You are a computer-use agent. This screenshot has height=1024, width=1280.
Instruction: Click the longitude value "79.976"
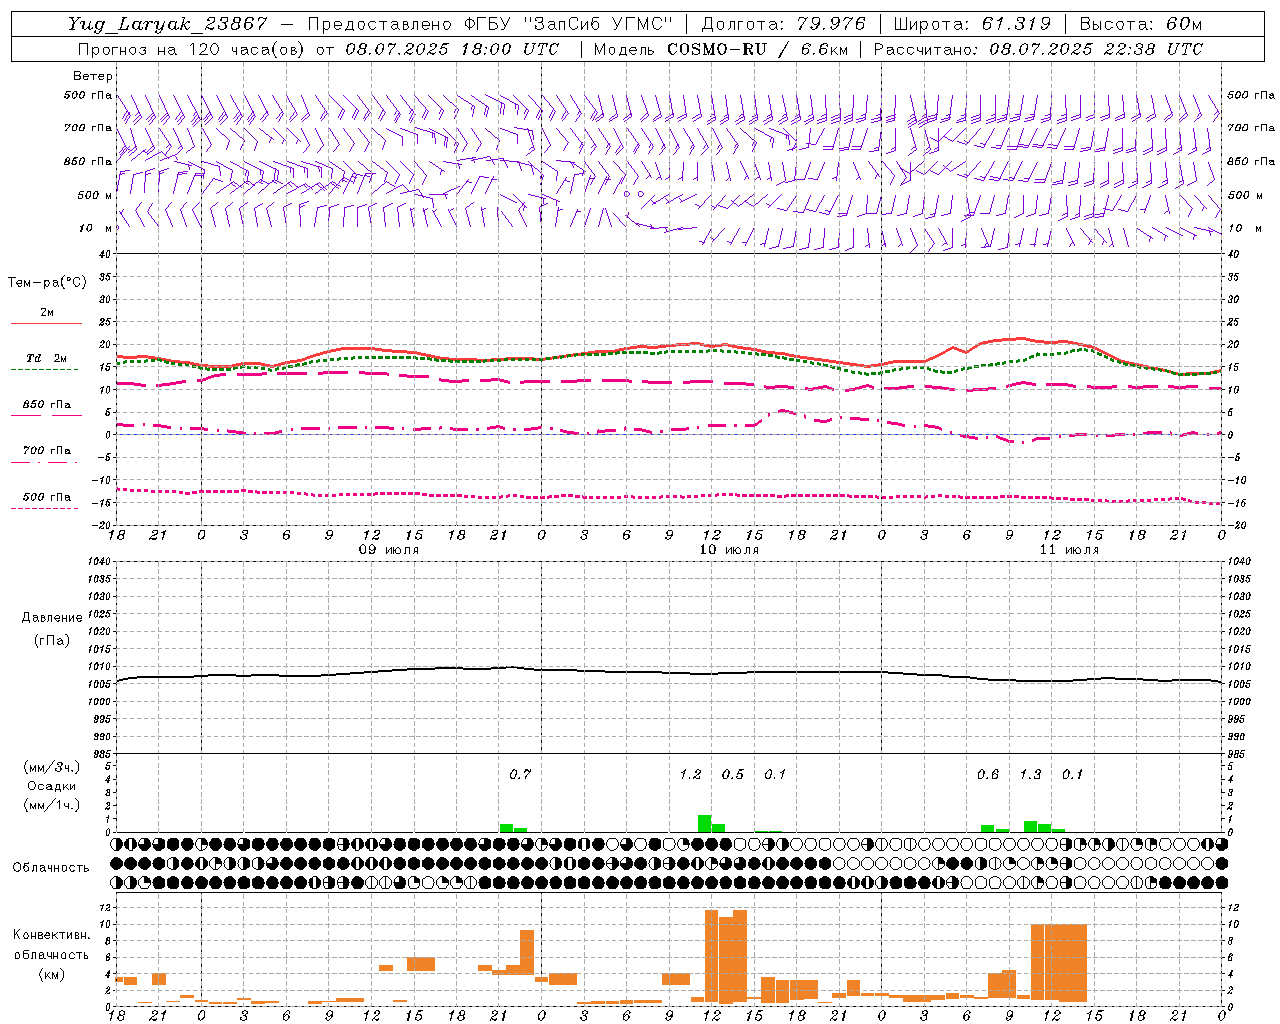pyautogui.click(x=831, y=24)
